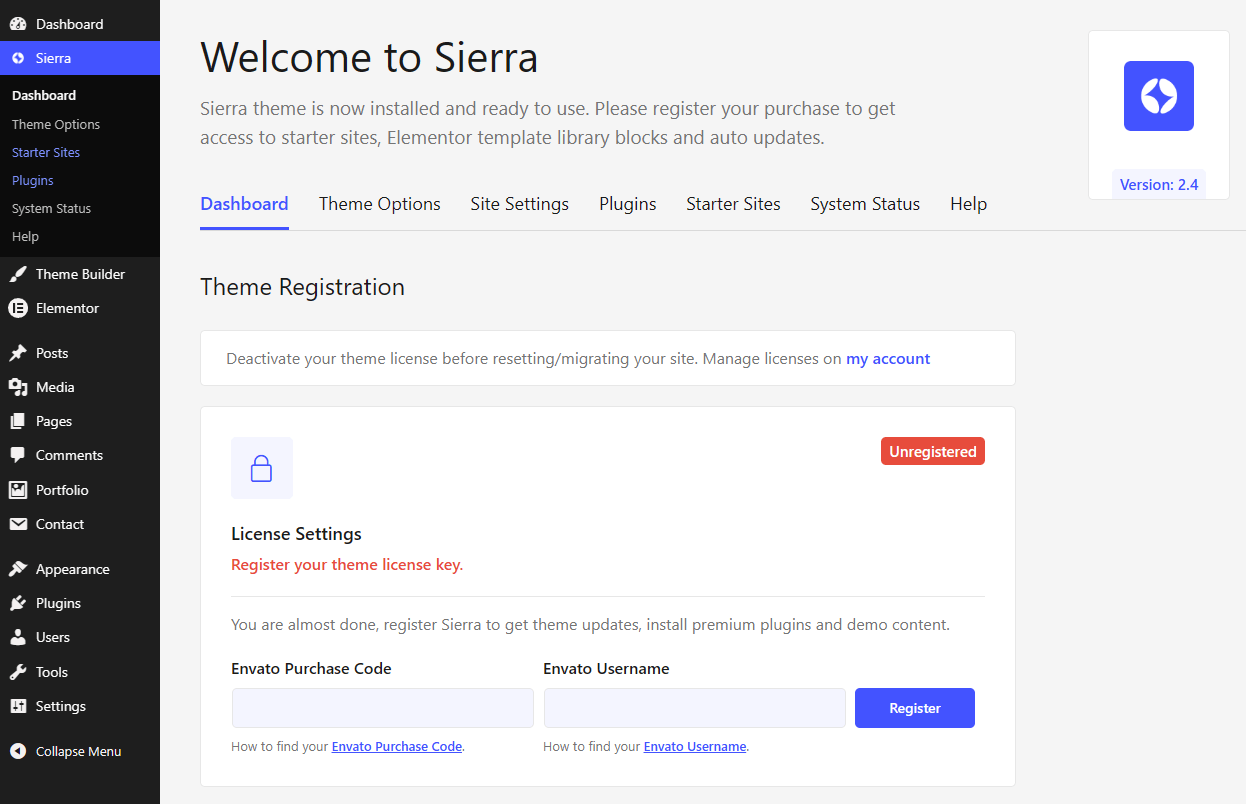The image size is (1246, 804).
Task: Click the Pages icon in the sidebar
Action: tap(18, 421)
